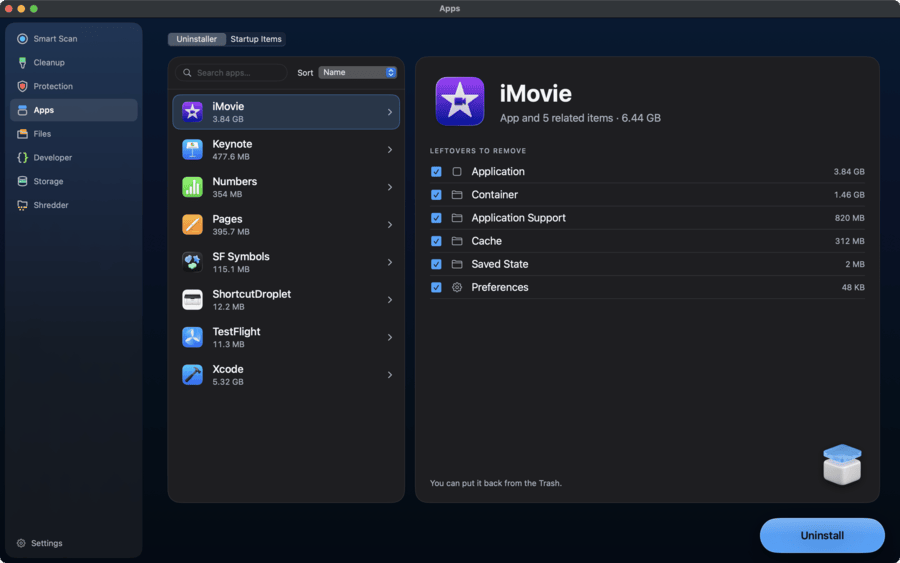Click the SF Symbols app icon

192,262
